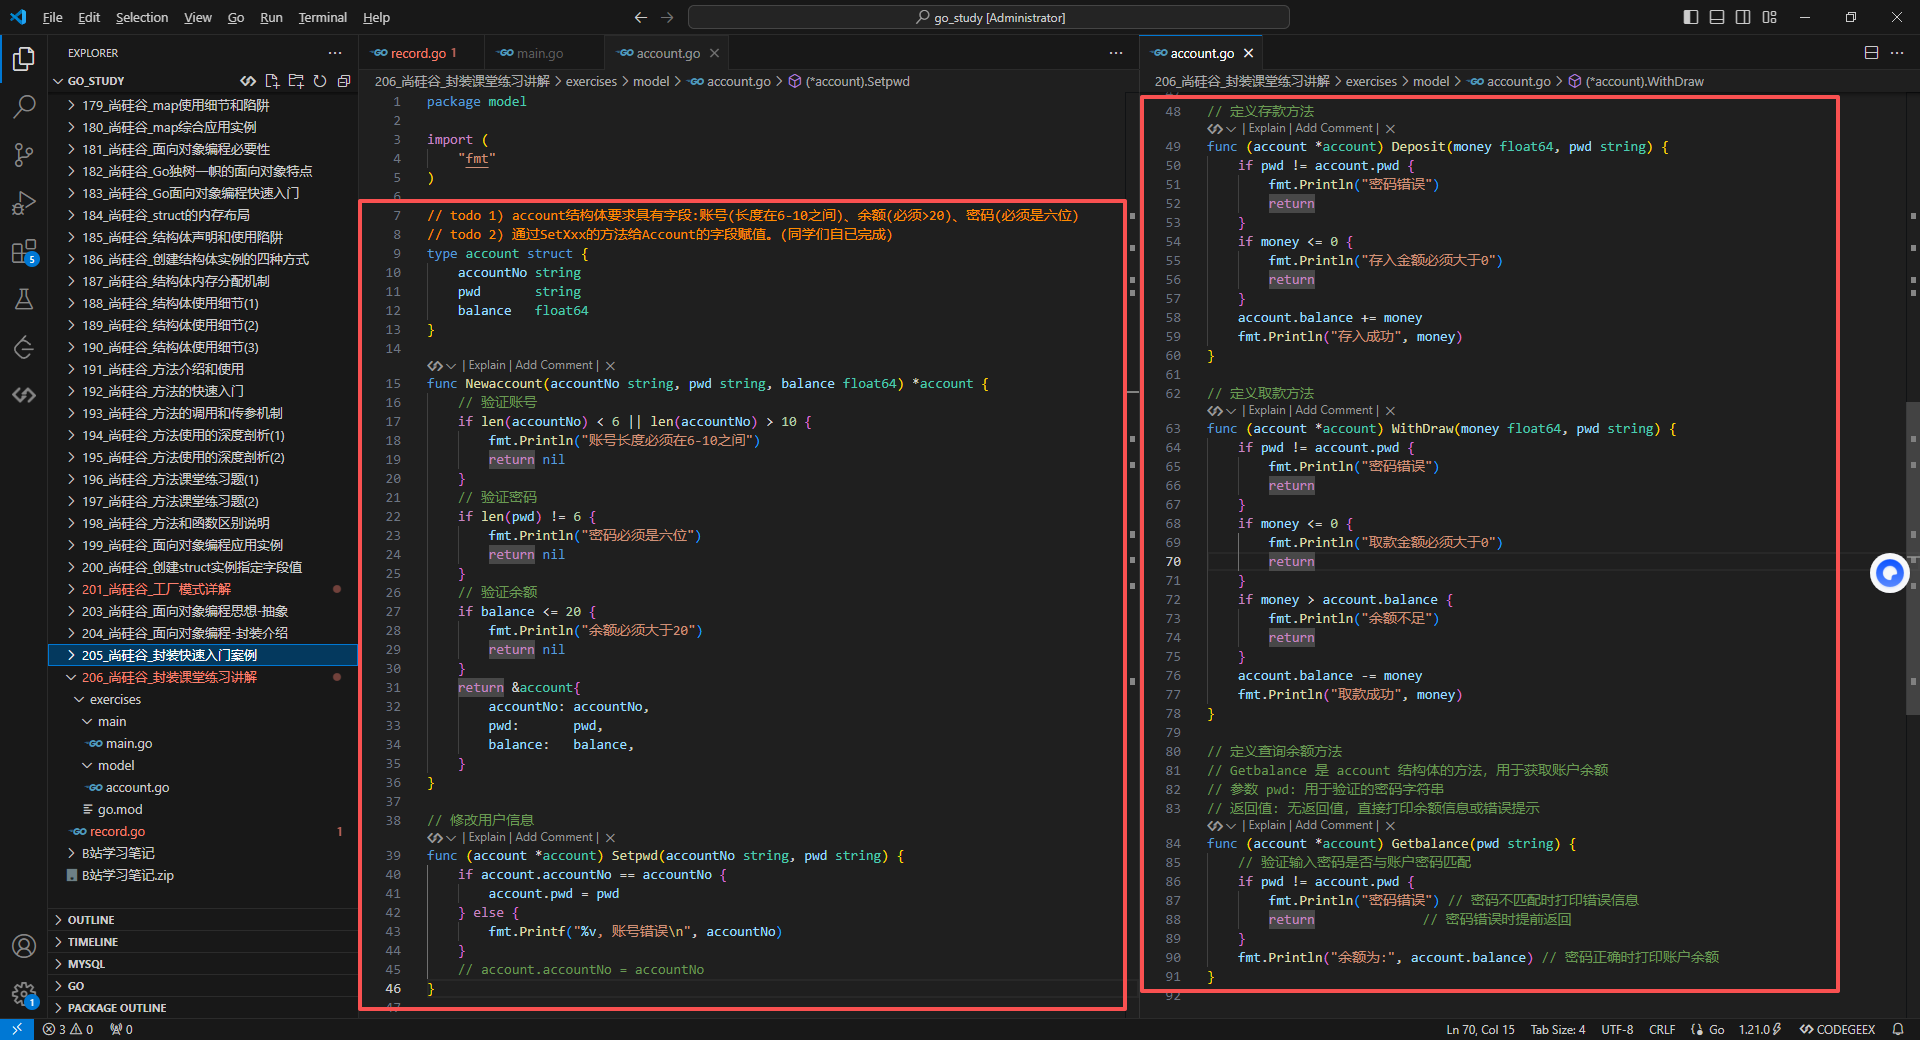Expand the TIMELINE section
1920x1040 pixels.
(x=203, y=942)
